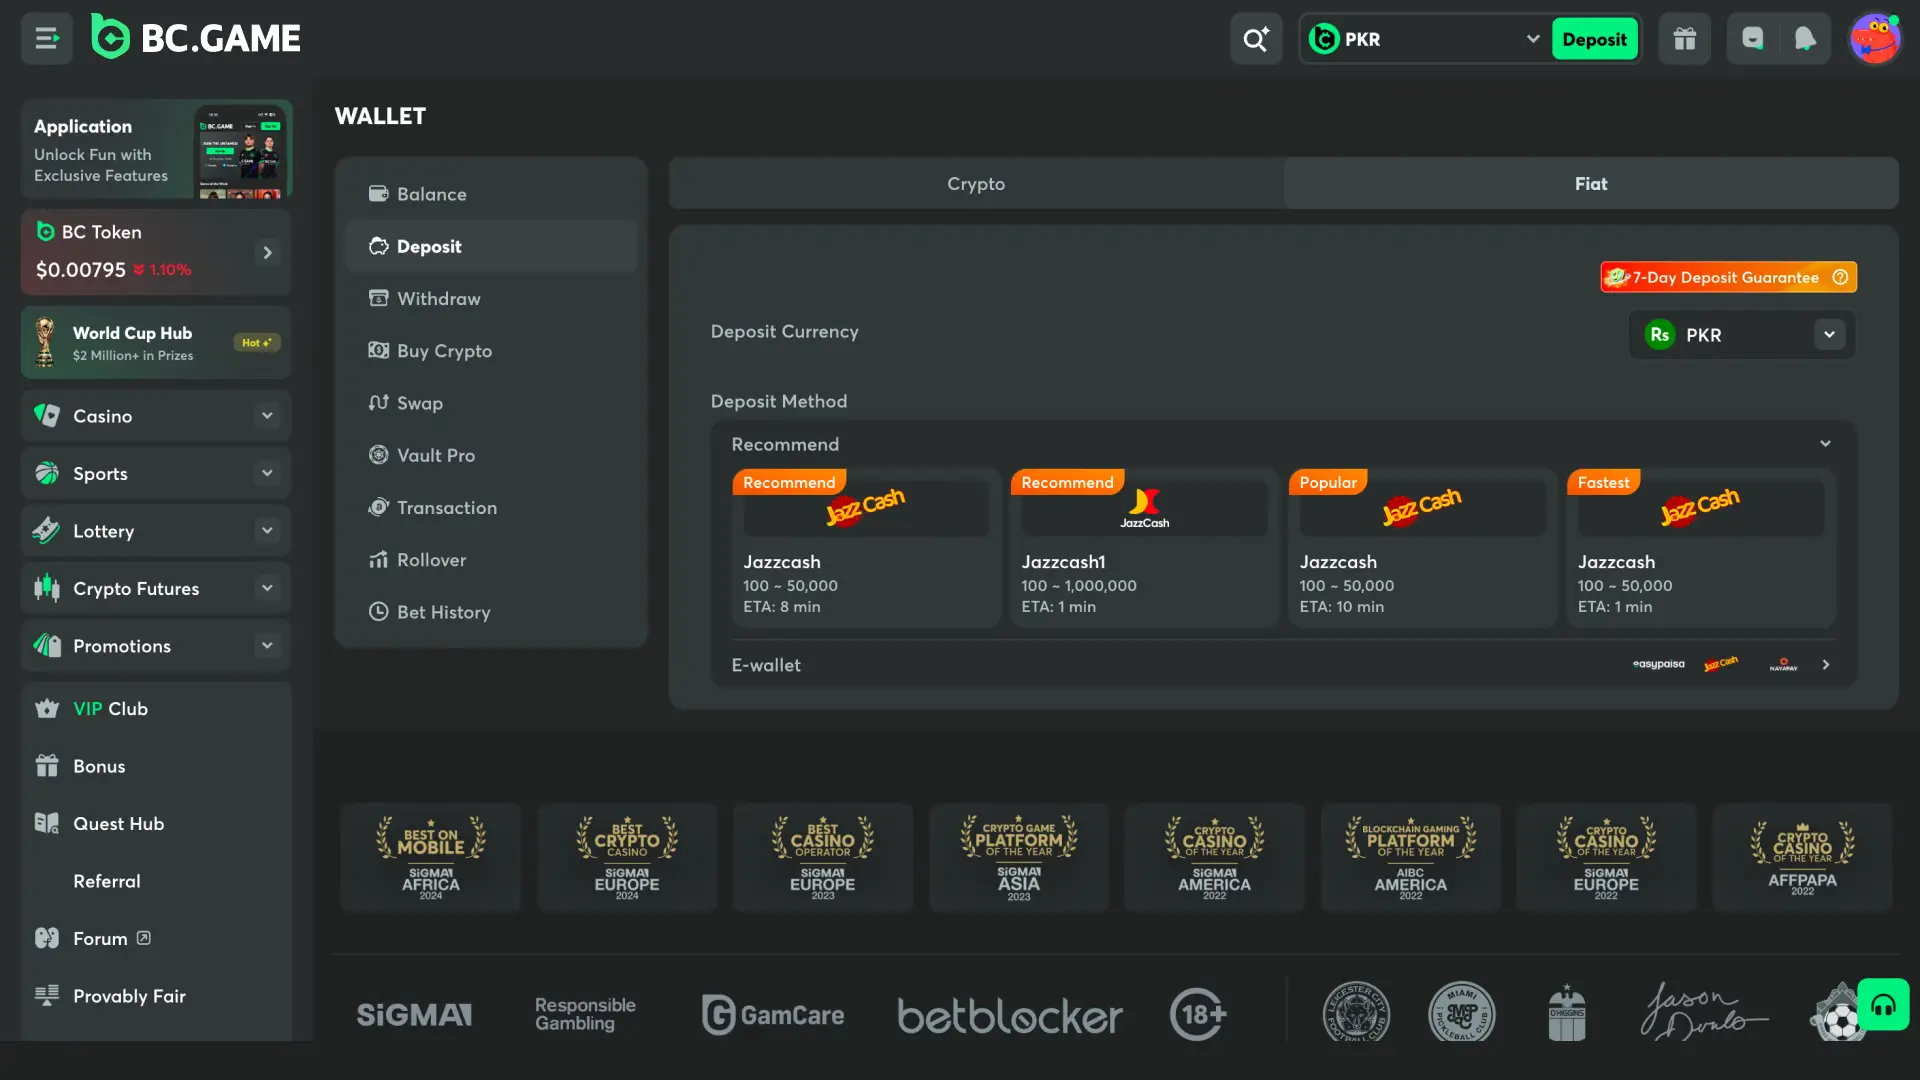Open the search icon in header
1920x1080 pixels.
tap(1256, 39)
